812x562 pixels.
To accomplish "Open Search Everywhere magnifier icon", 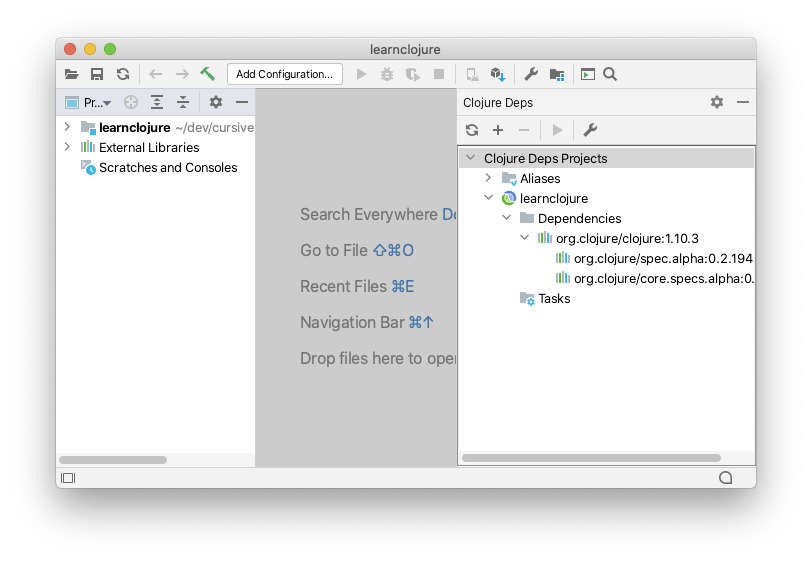I will [610, 74].
